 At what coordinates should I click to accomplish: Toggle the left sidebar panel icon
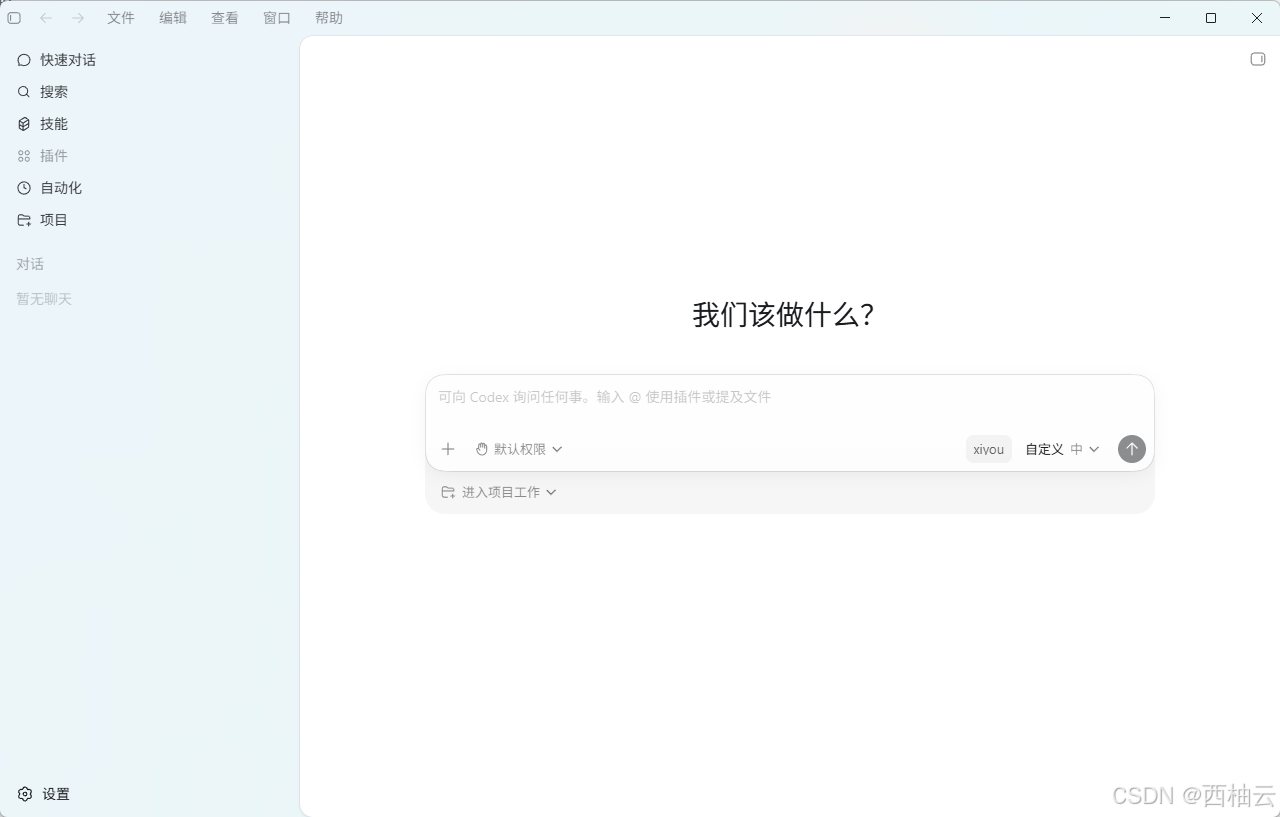14,18
